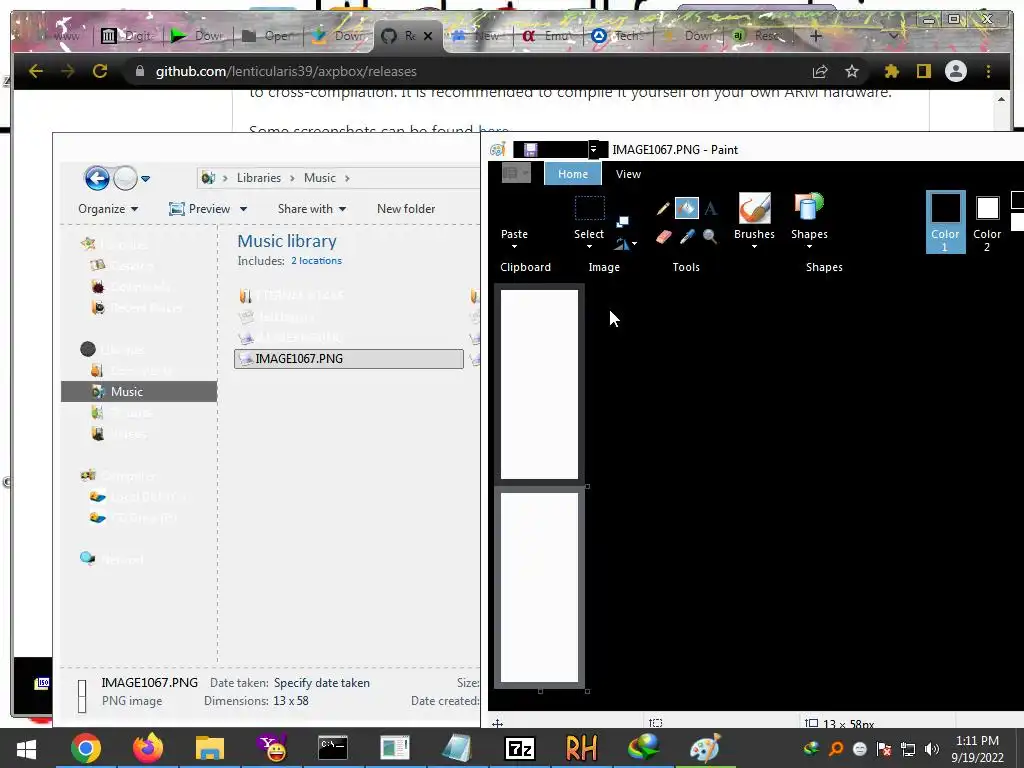Open the Paint file menu button
This screenshot has height=768, width=1024.
(516, 174)
